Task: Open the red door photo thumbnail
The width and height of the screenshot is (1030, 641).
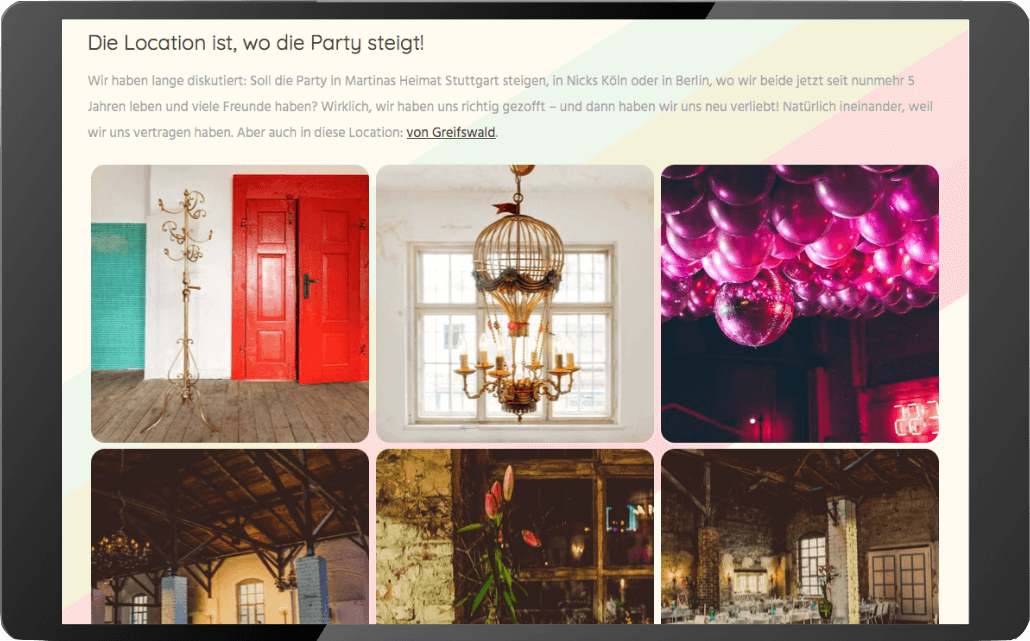Action: click(x=230, y=303)
